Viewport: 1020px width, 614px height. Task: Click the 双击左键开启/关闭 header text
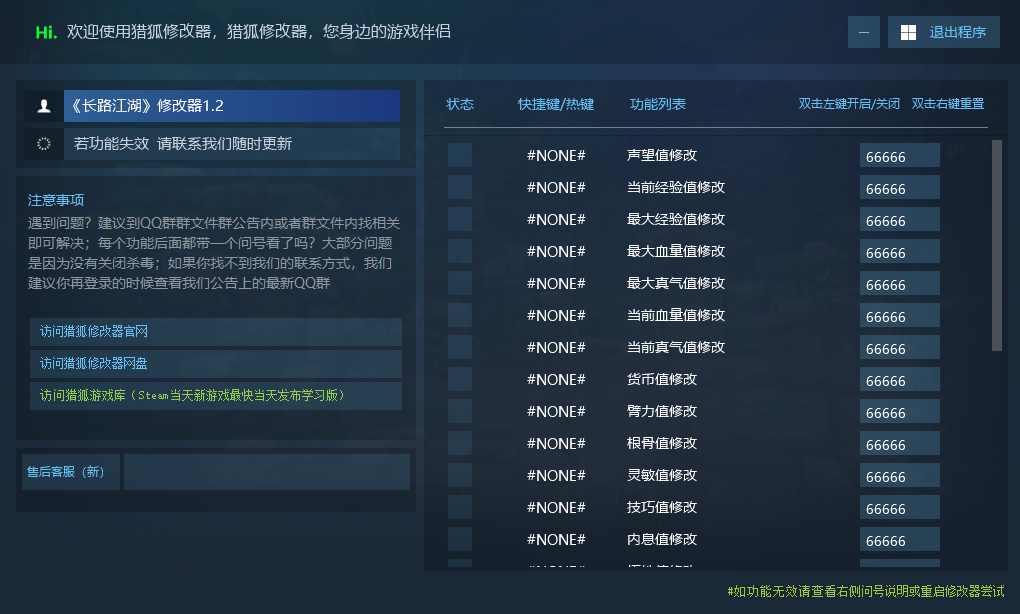pos(849,104)
